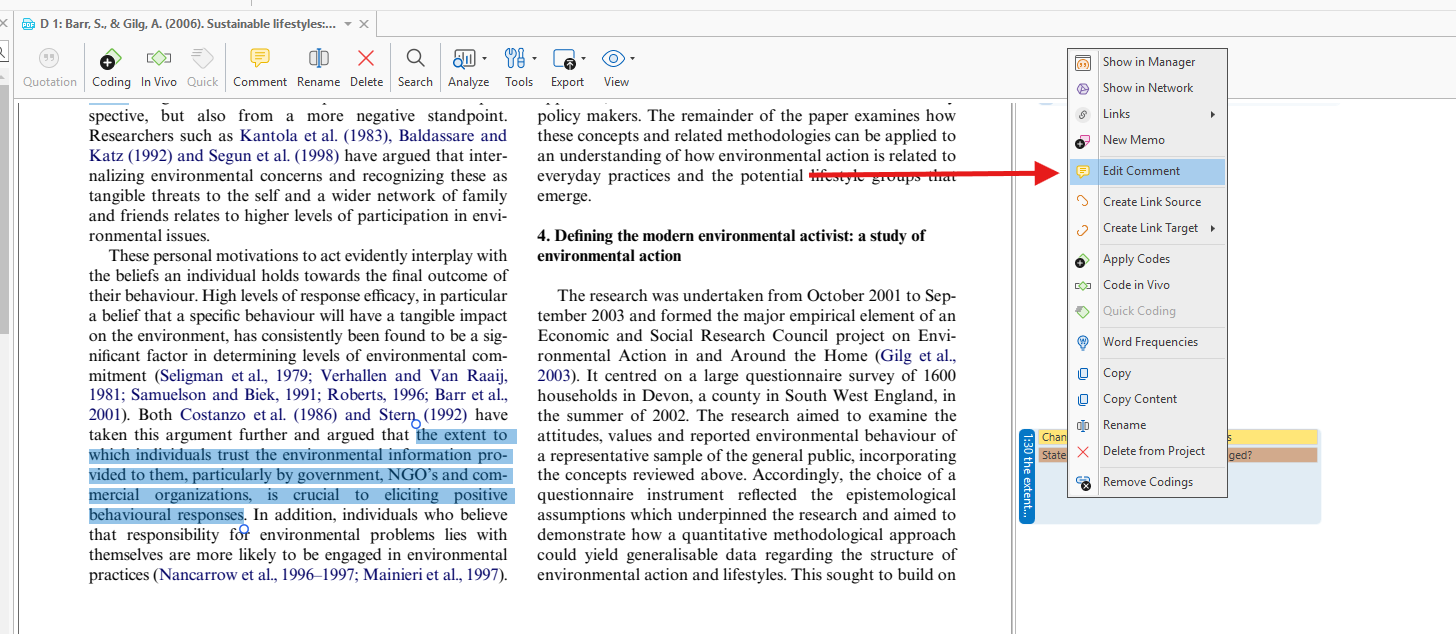Screen dimensions: 1456x634
Task: Choose Edit Comment from the context menu
Action: point(1147,171)
